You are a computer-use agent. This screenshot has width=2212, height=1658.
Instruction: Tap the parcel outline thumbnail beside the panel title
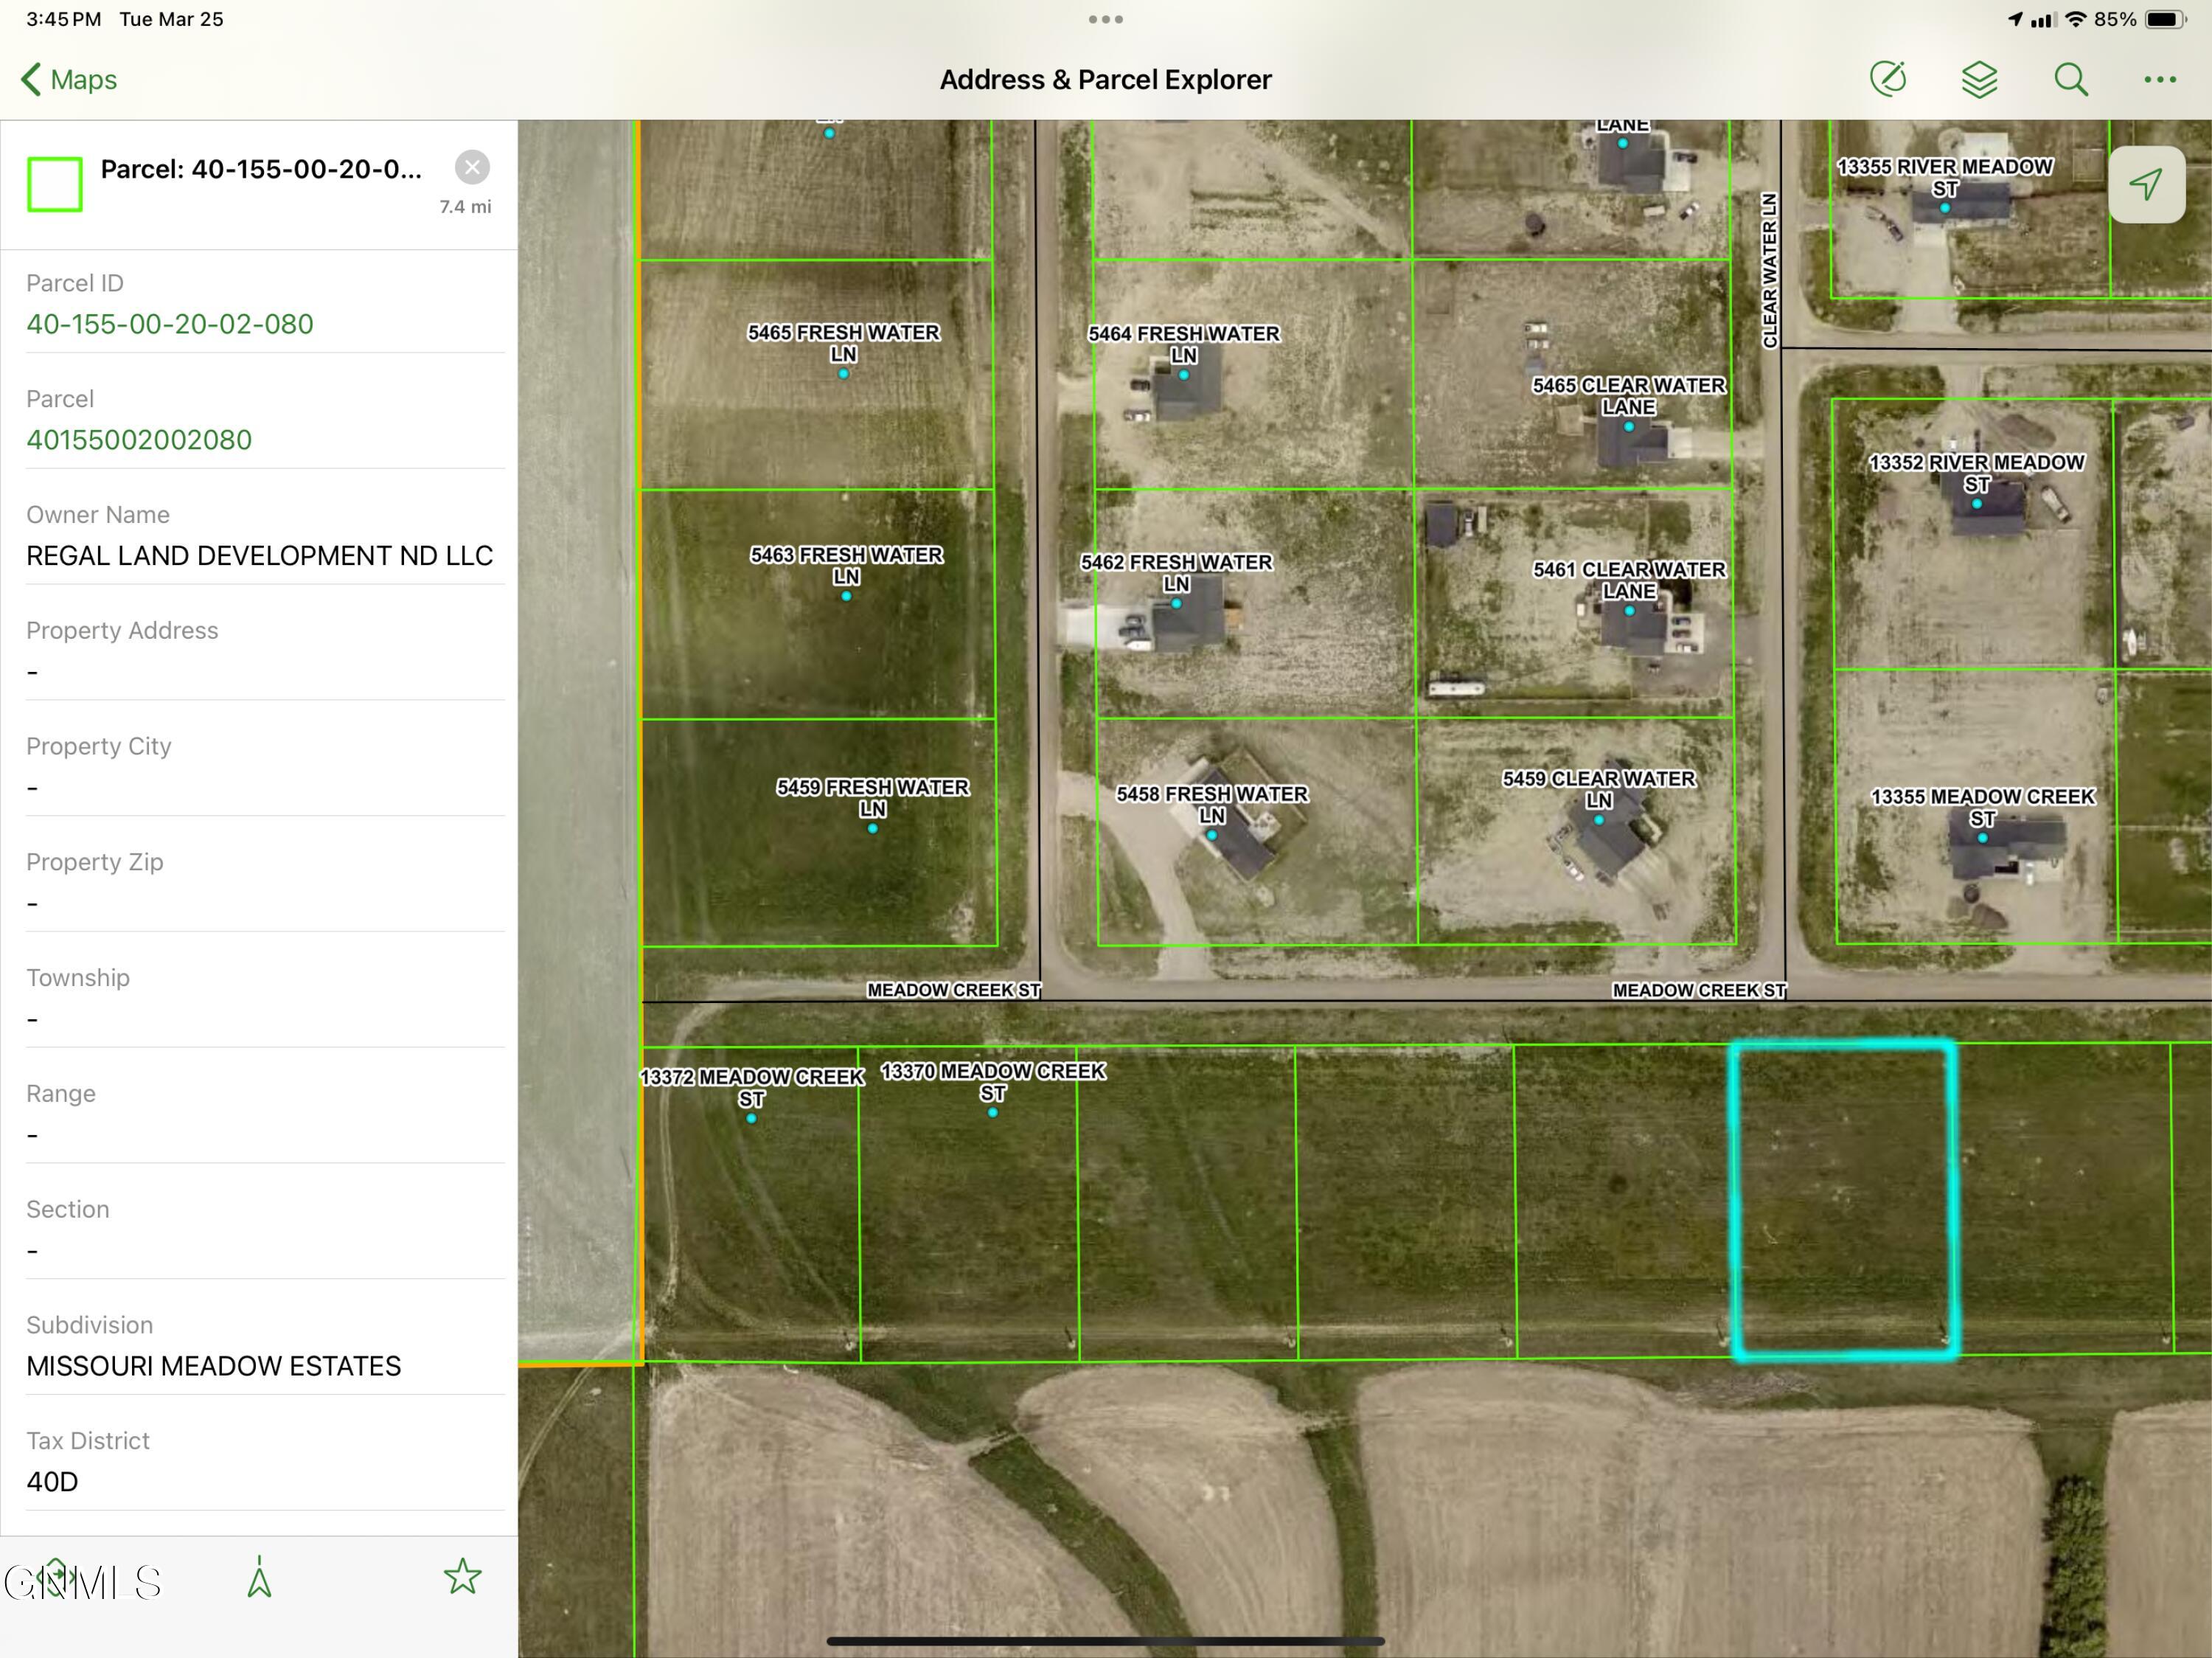(55, 183)
